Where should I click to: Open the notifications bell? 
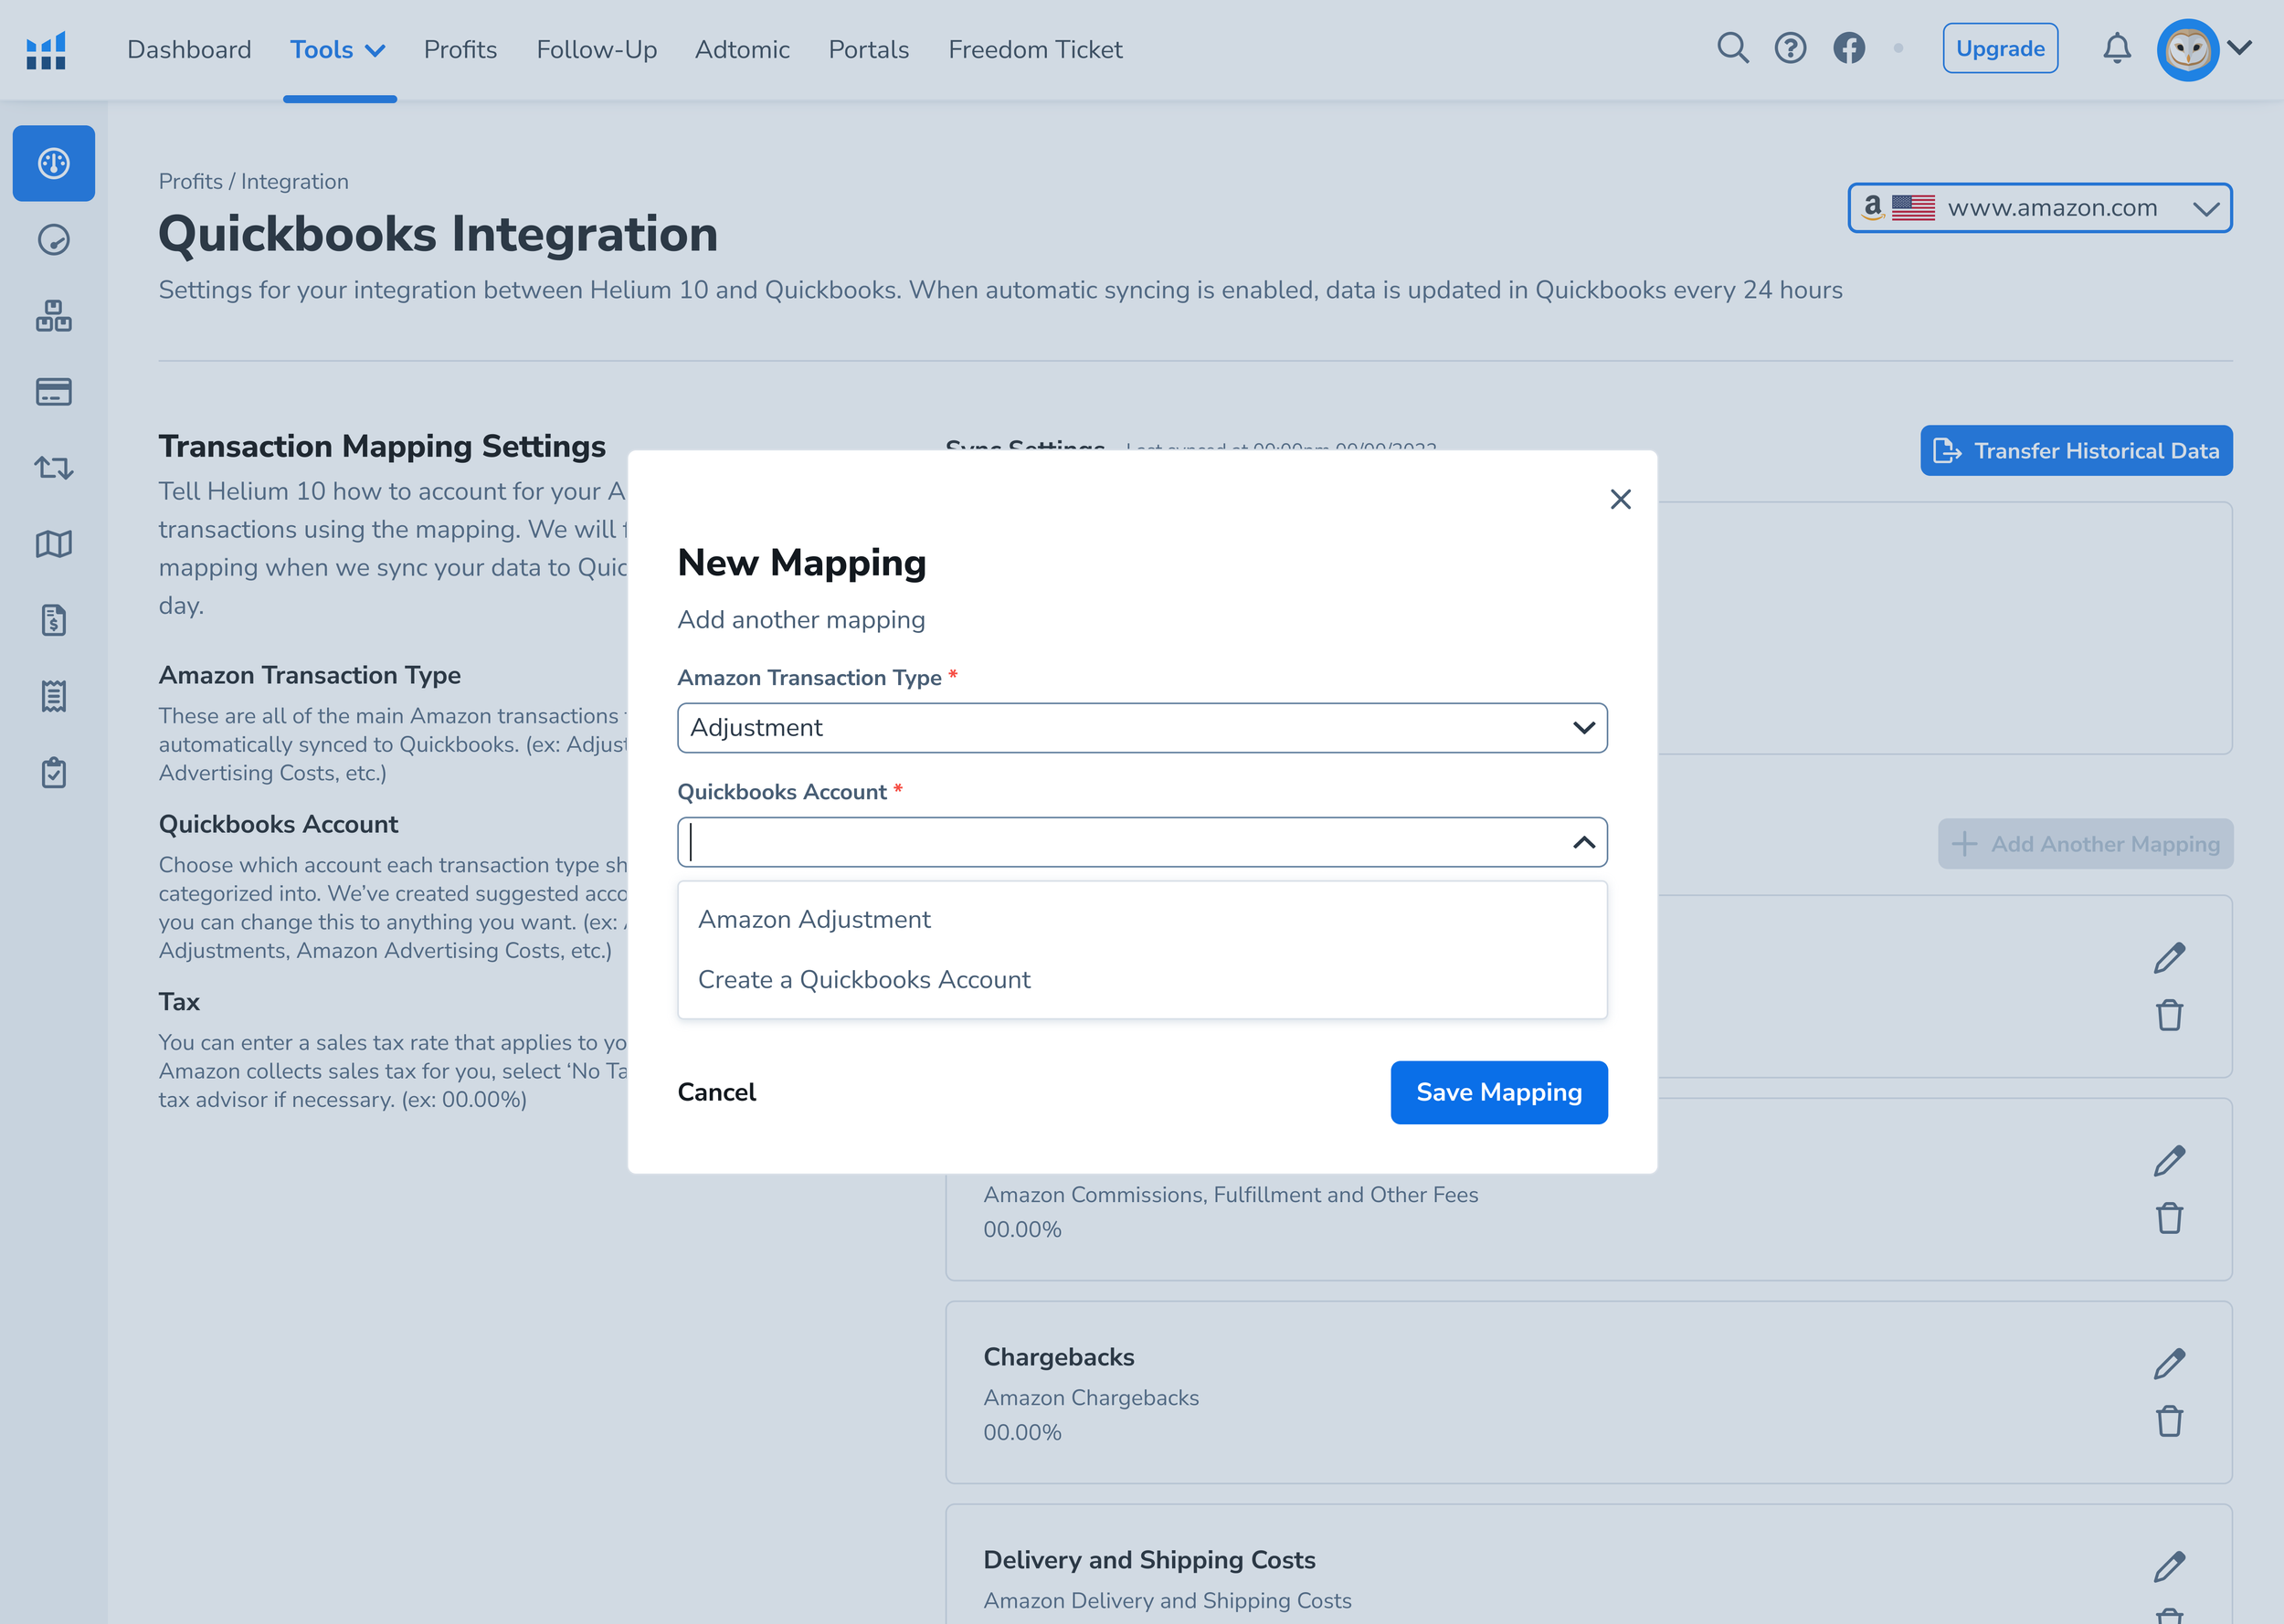(x=2116, y=48)
